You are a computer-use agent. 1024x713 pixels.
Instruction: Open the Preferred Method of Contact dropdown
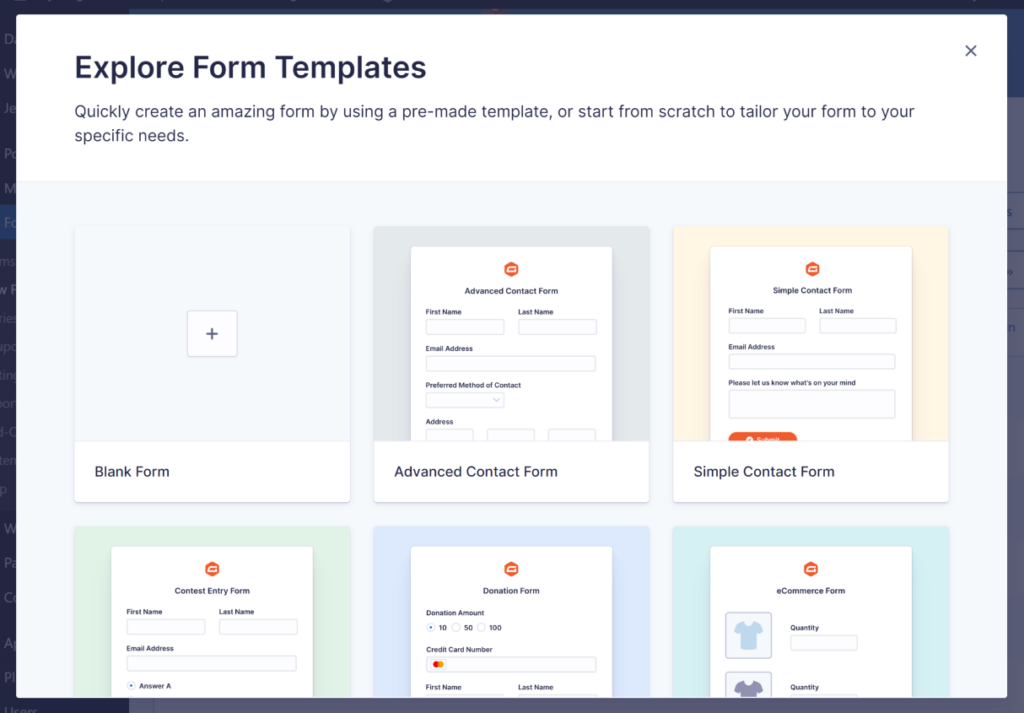pyautogui.click(x=465, y=399)
